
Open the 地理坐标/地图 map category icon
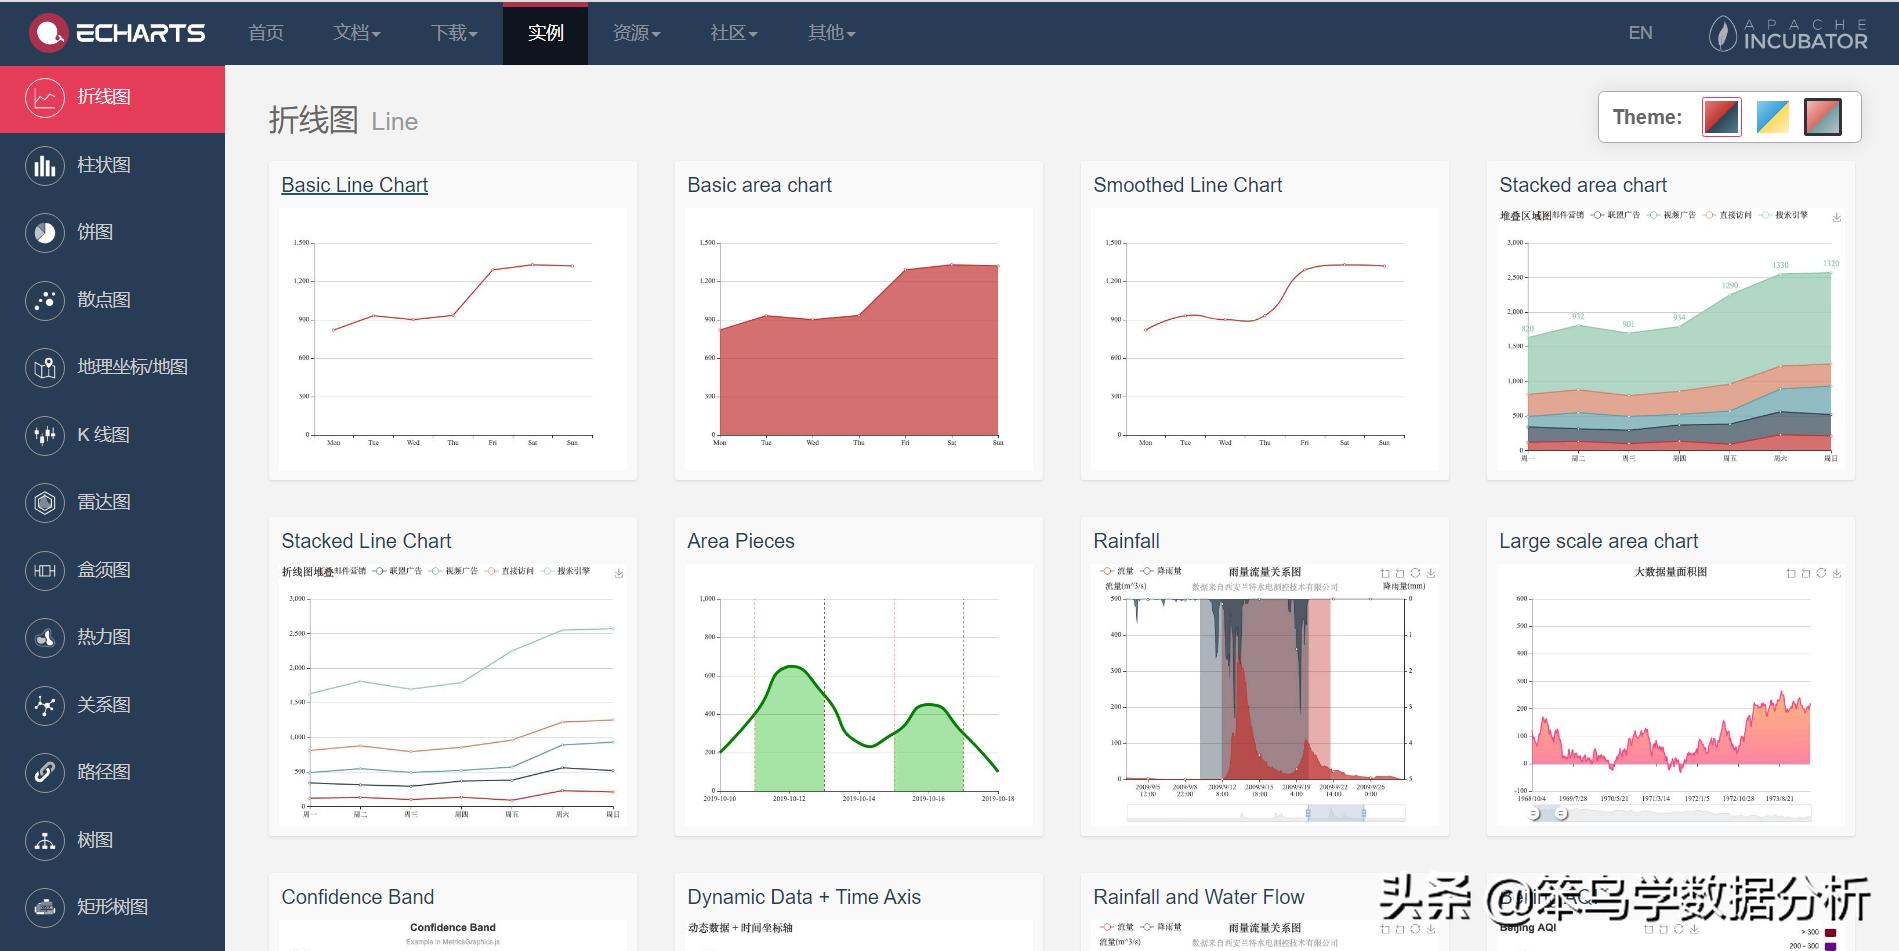point(45,368)
